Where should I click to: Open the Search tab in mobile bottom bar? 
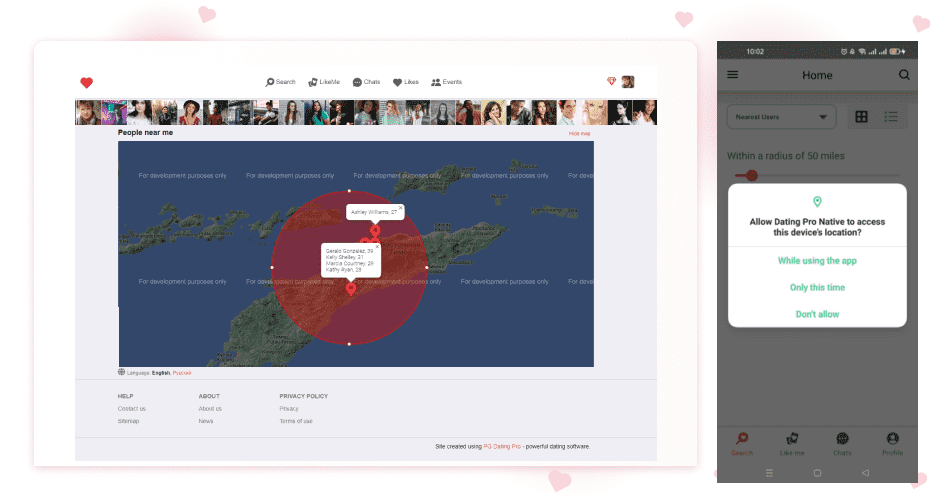coord(742,444)
